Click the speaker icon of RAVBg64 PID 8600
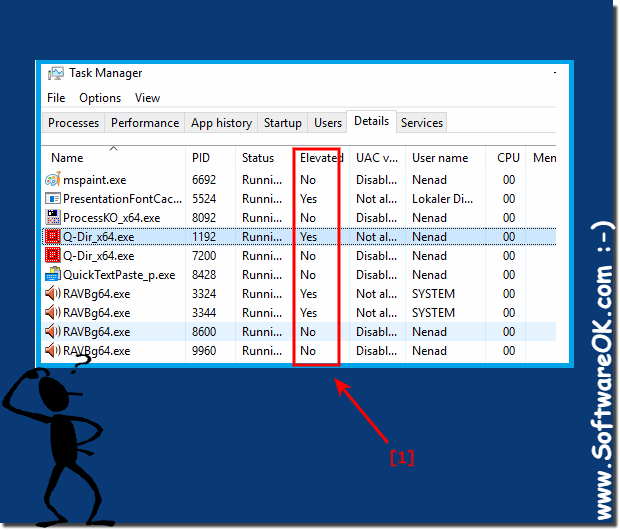 tap(53, 331)
